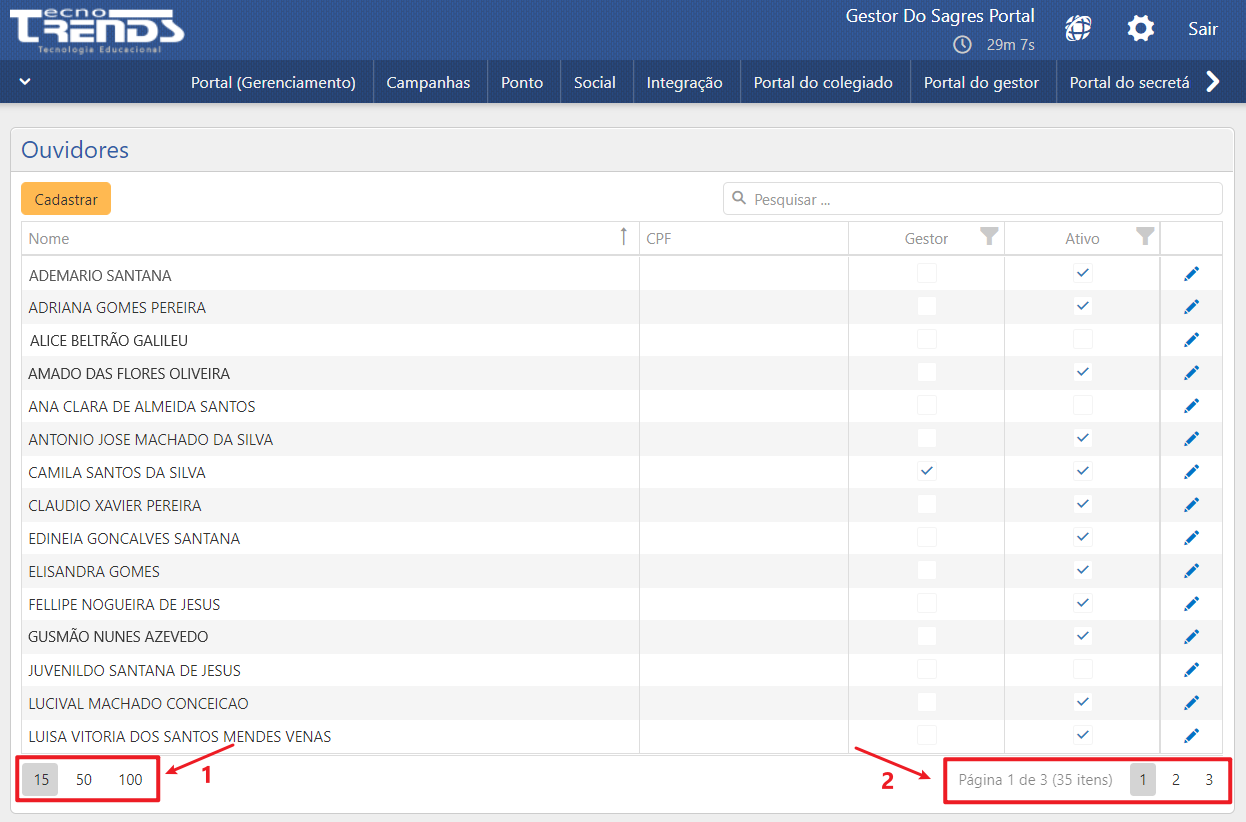Open settings gear icon in header
This screenshot has height=822, width=1246.
click(x=1140, y=29)
